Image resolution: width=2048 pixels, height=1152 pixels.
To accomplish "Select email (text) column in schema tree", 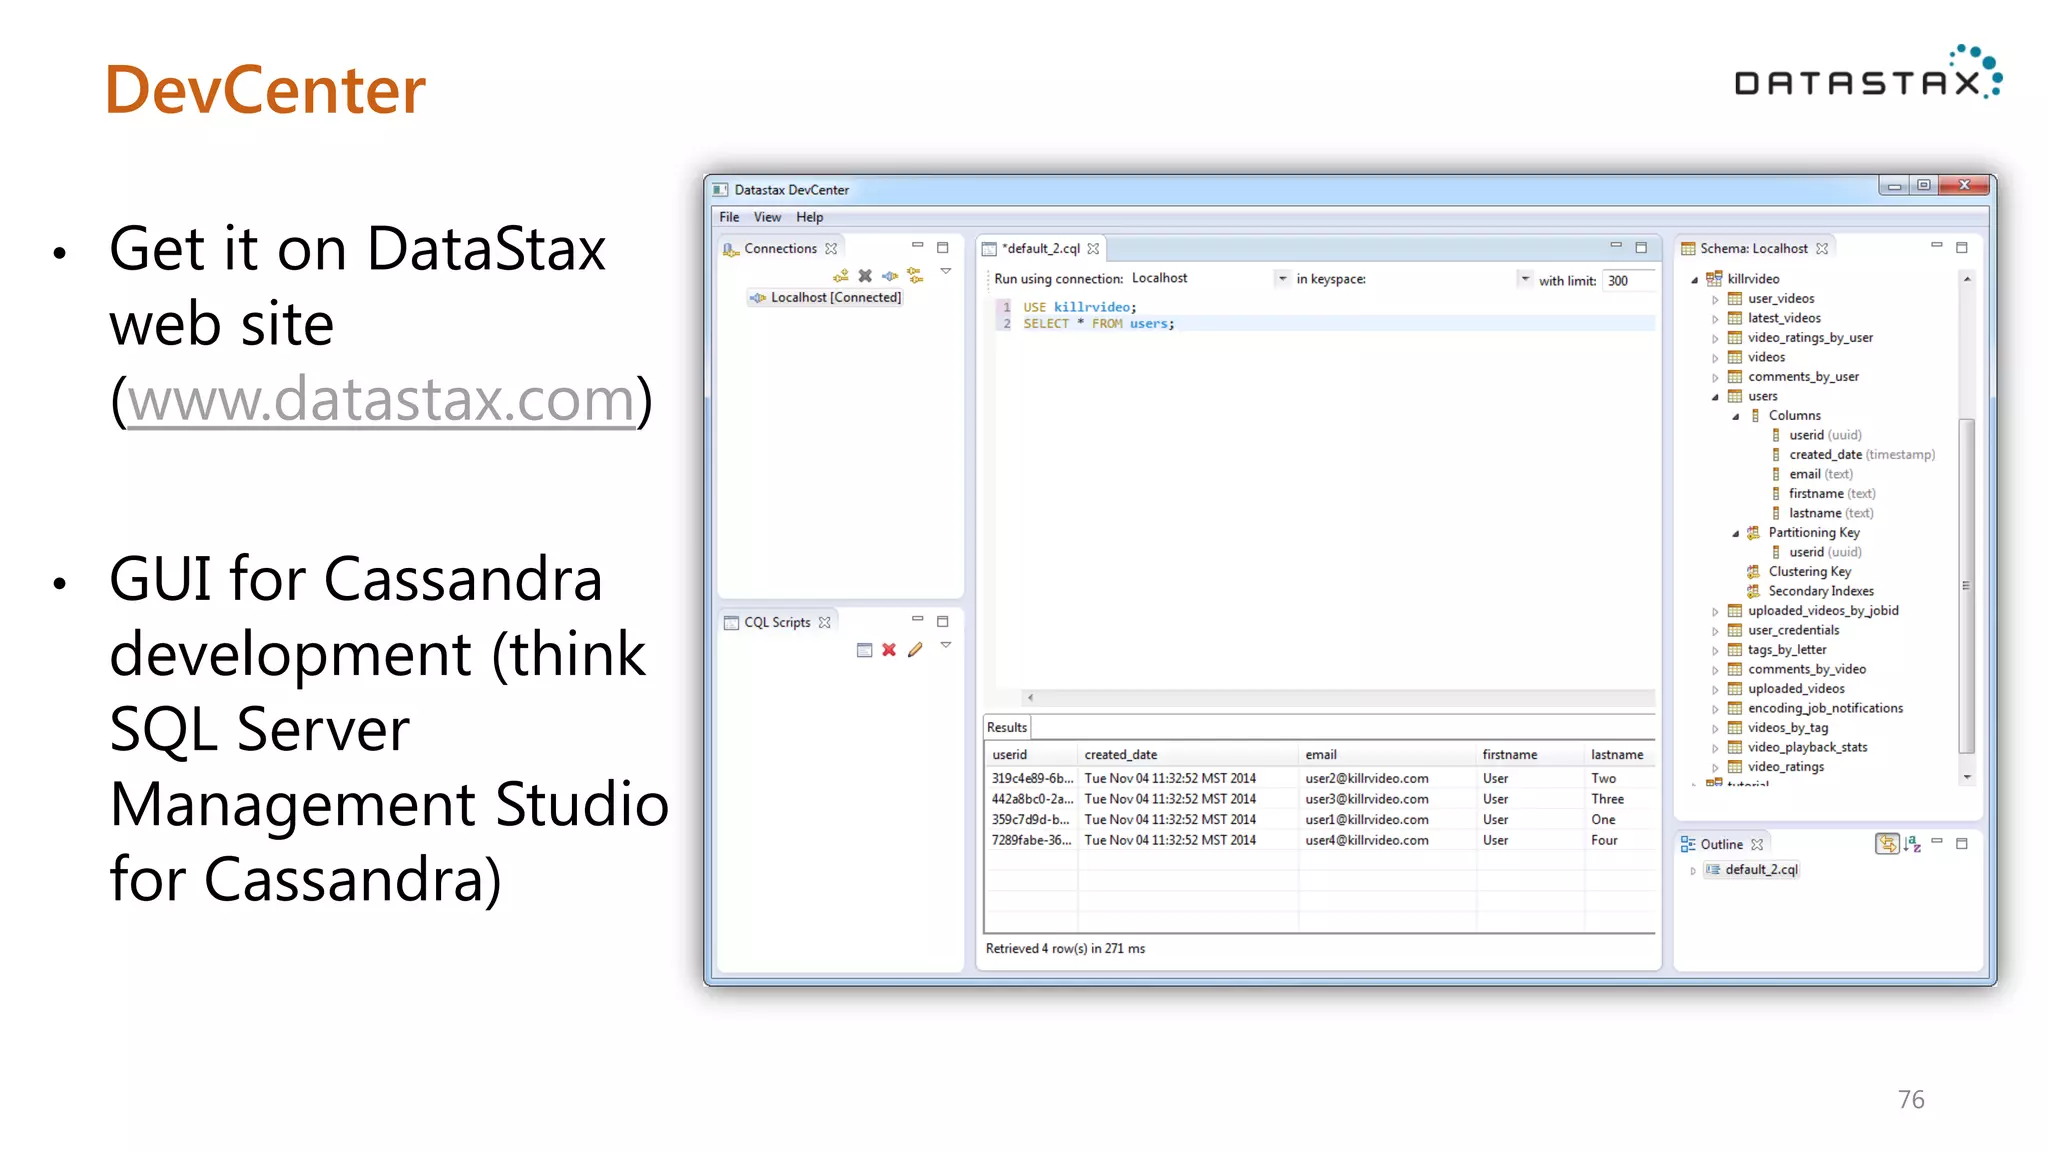I will coord(1812,474).
